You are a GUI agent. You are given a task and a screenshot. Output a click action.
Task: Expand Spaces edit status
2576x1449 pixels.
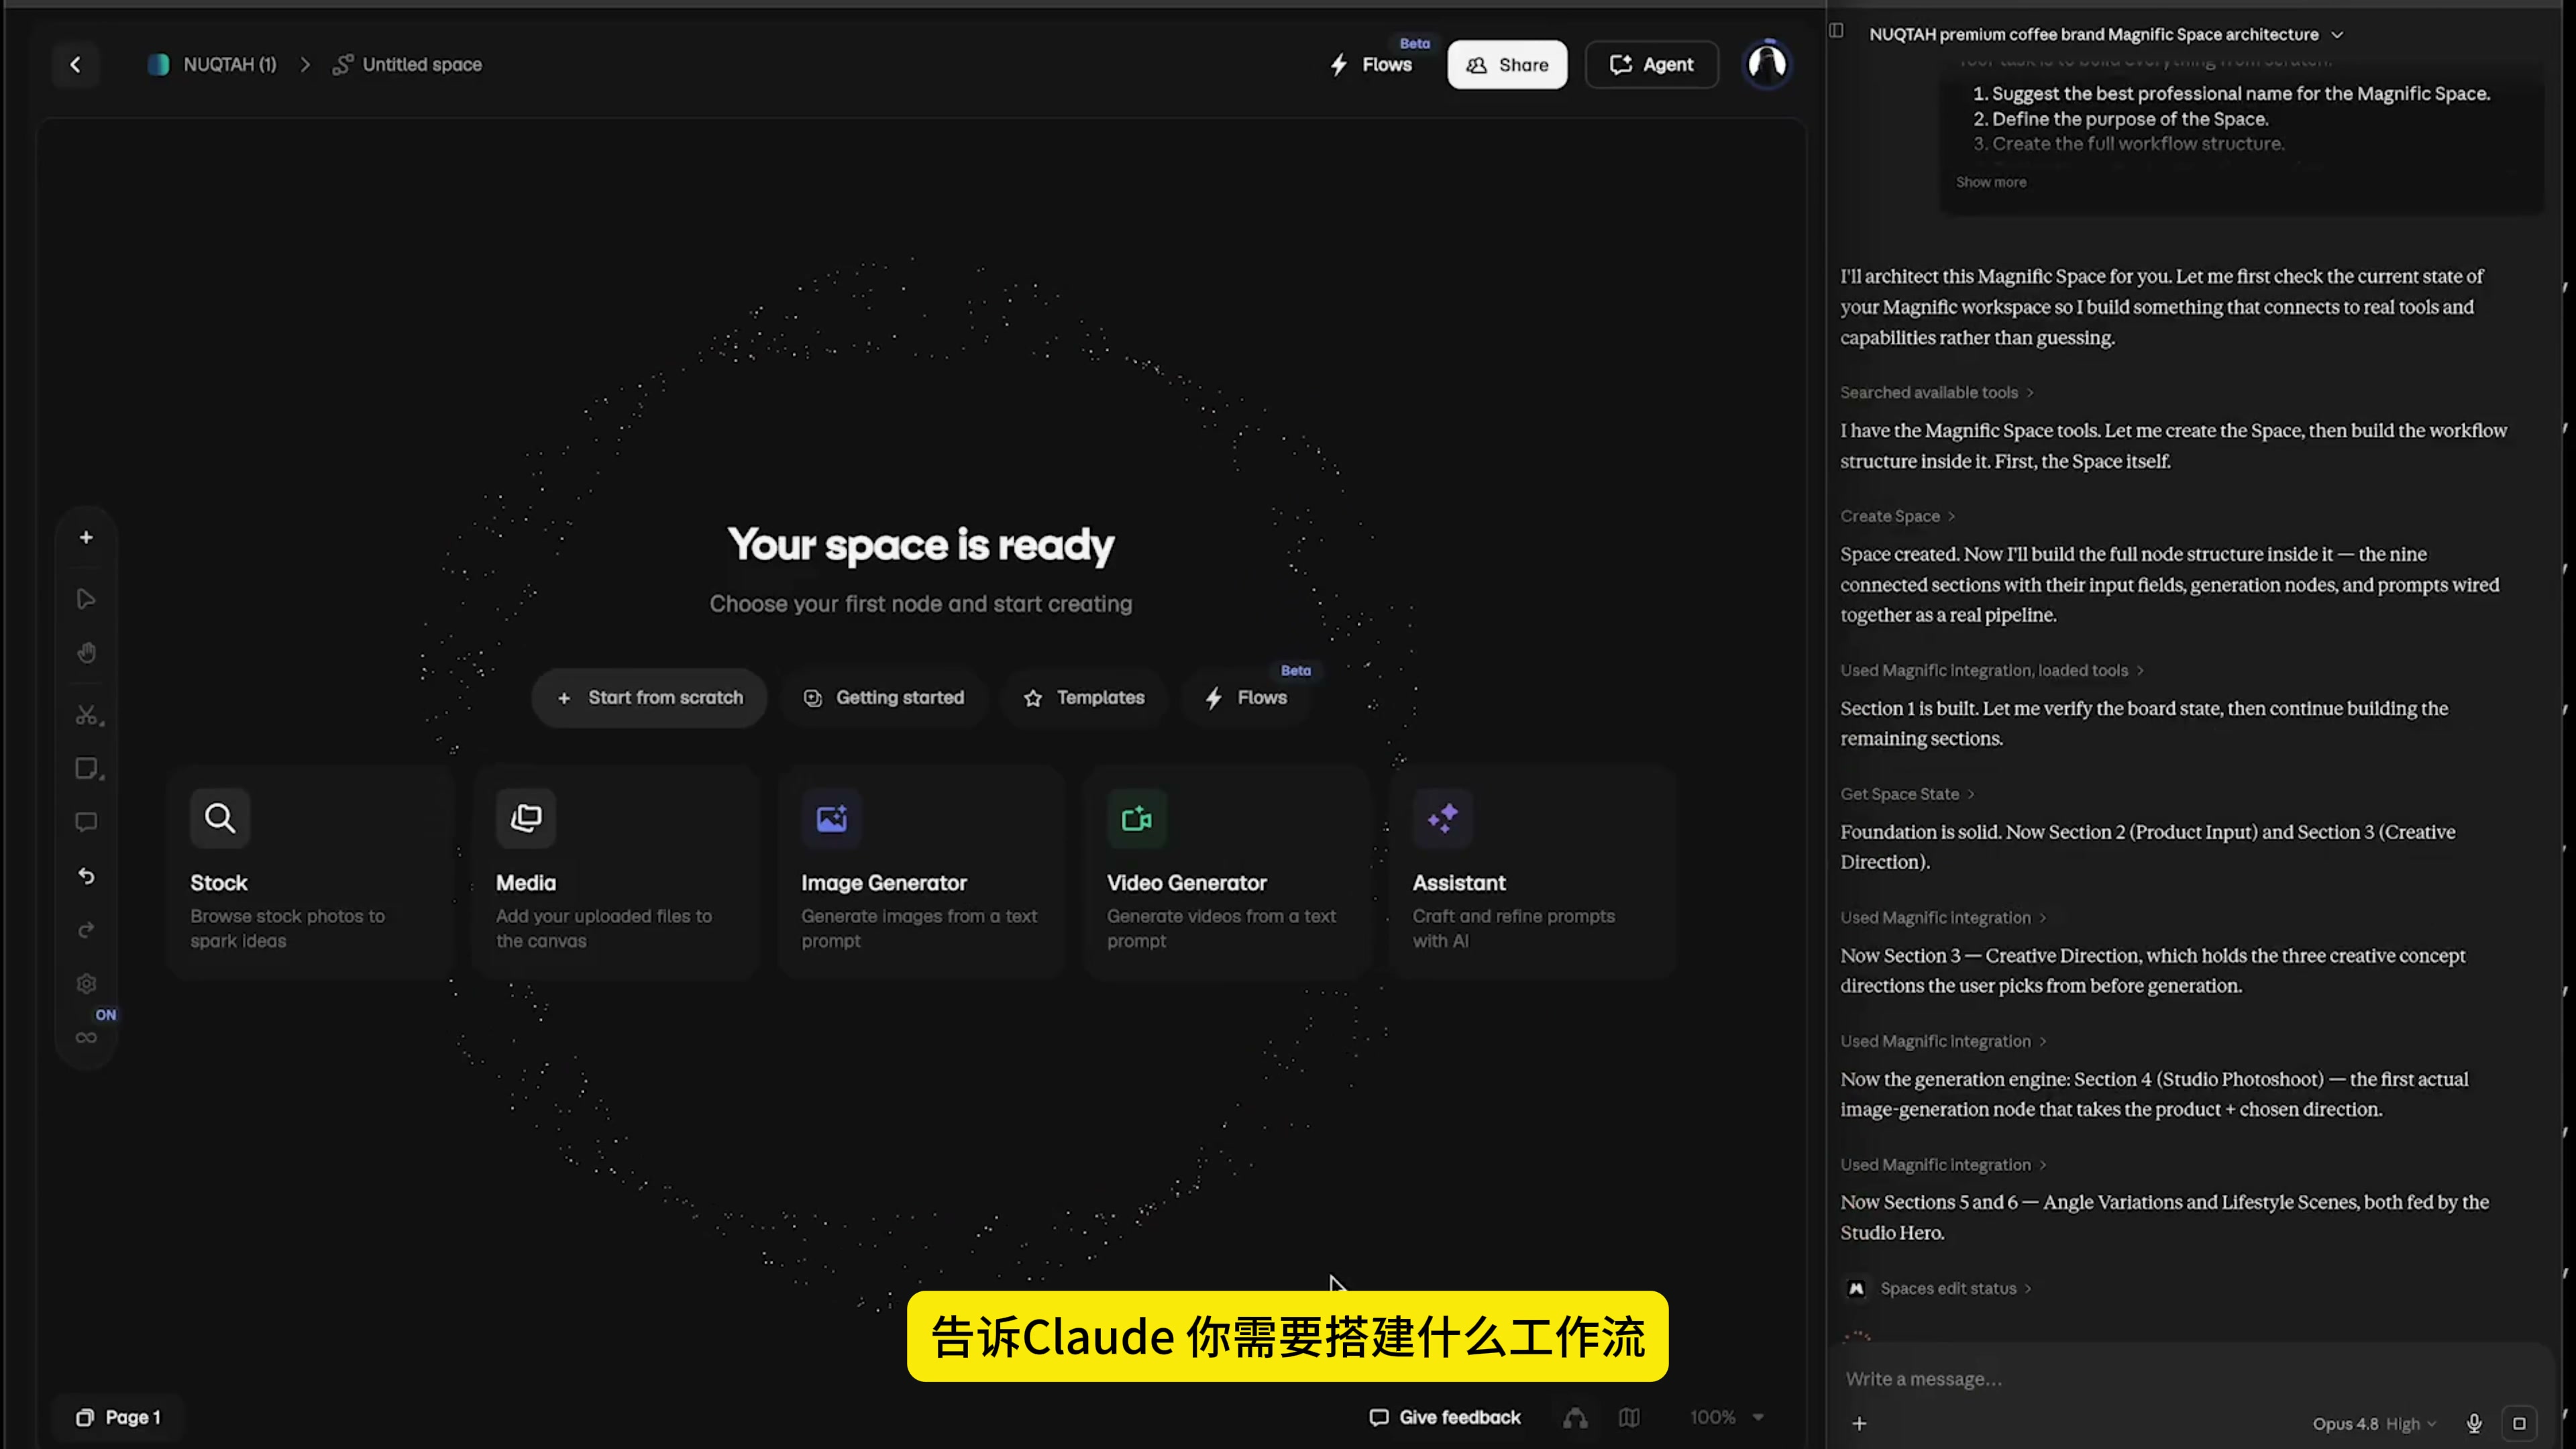[1955, 1288]
